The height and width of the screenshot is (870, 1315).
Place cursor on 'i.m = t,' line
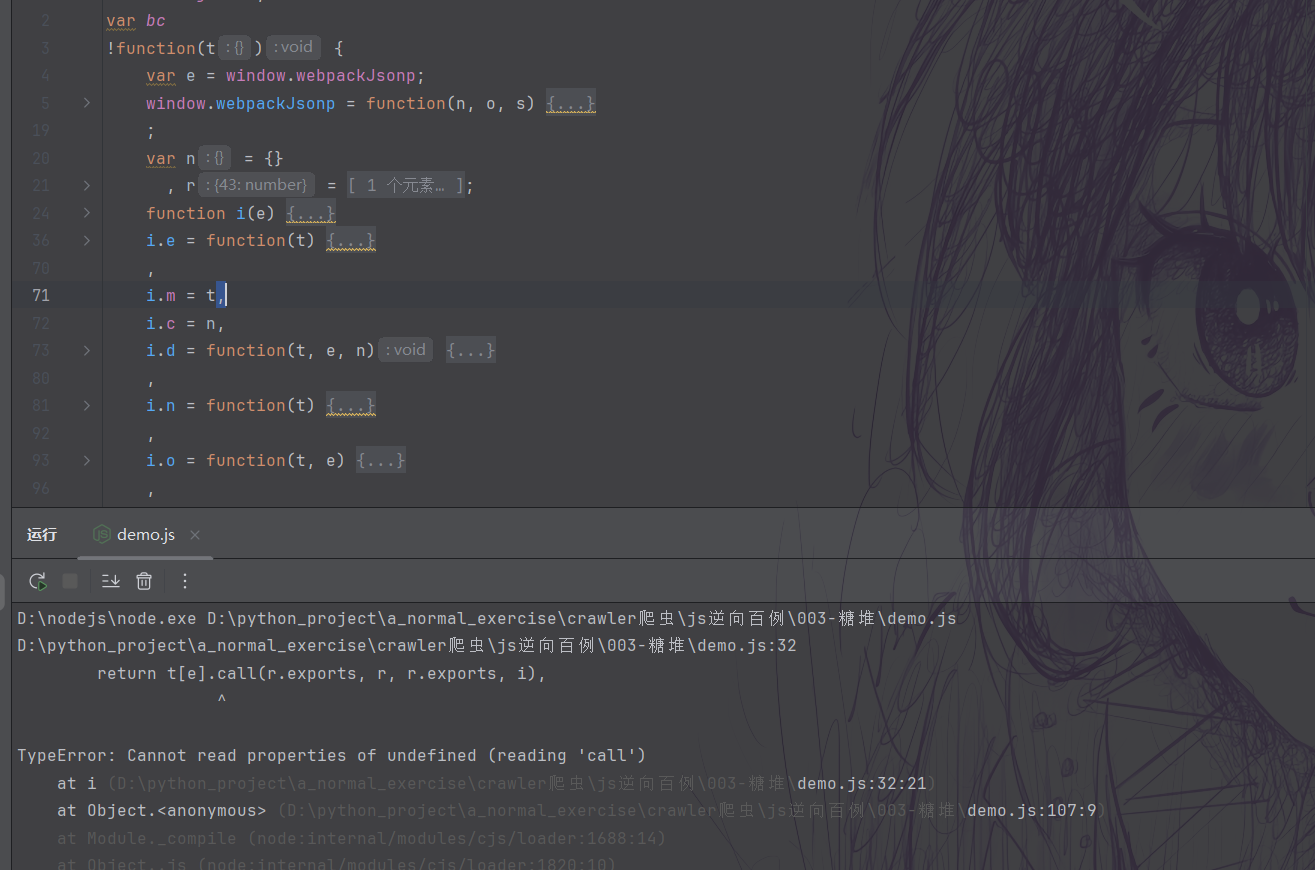pos(186,295)
